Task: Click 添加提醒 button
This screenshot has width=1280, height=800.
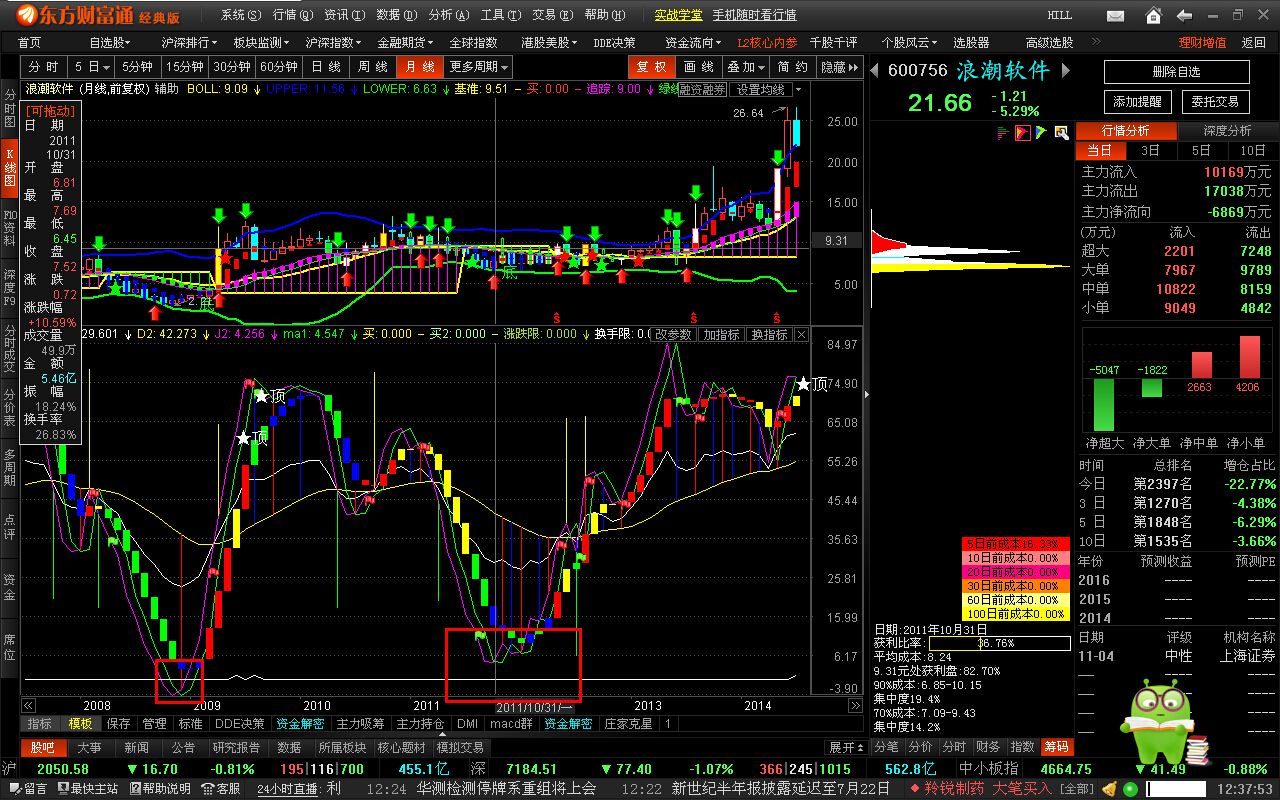Action: [x=1138, y=102]
